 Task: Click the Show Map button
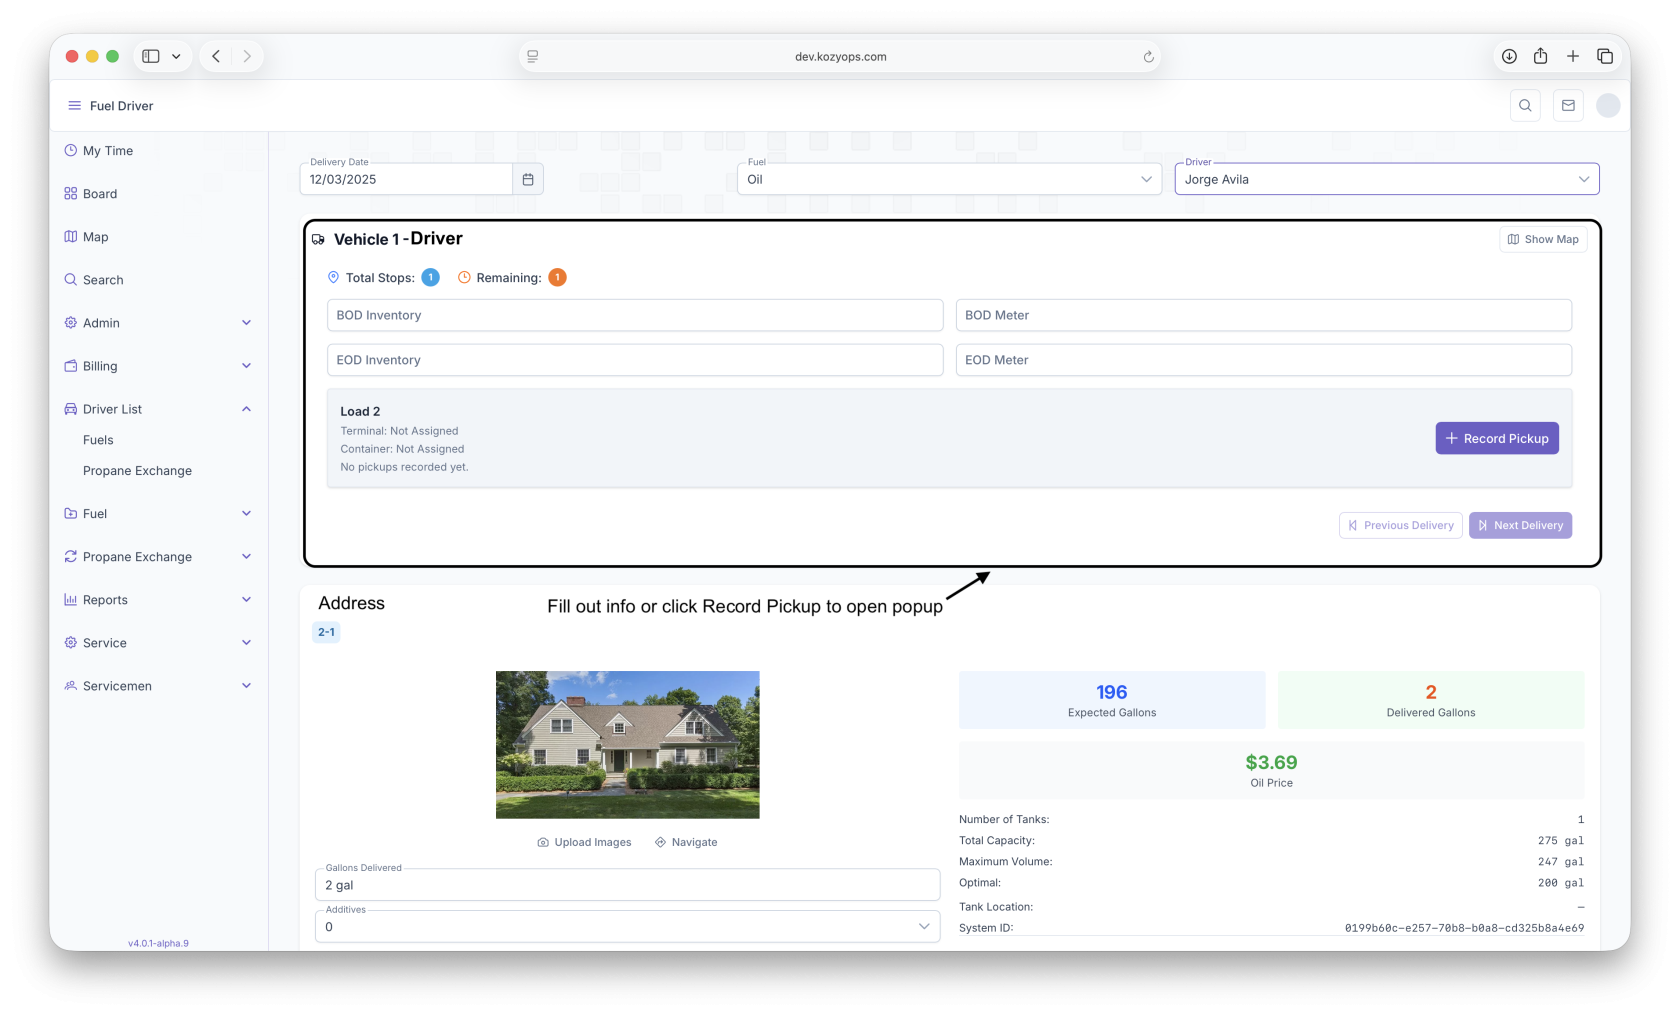click(1543, 240)
